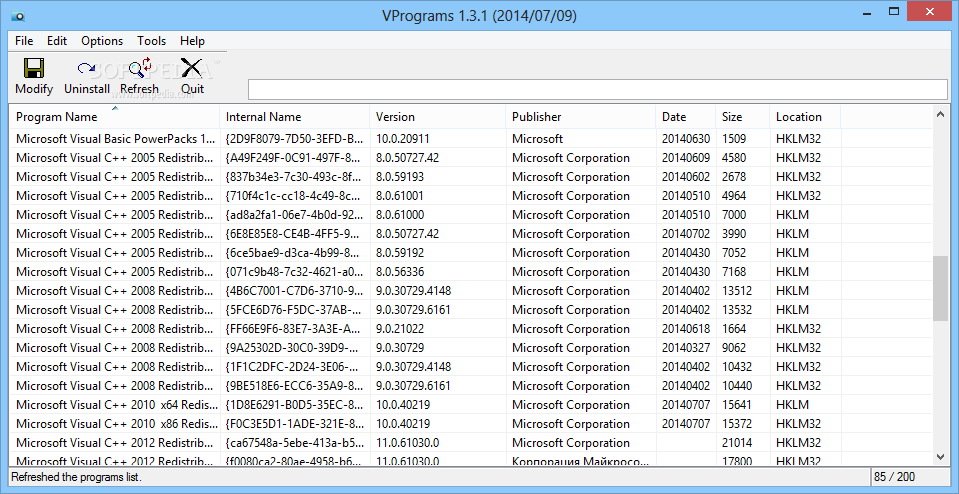The image size is (959, 494).
Task: Click version cell 9.0.30729
Action: click(x=400, y=347)
